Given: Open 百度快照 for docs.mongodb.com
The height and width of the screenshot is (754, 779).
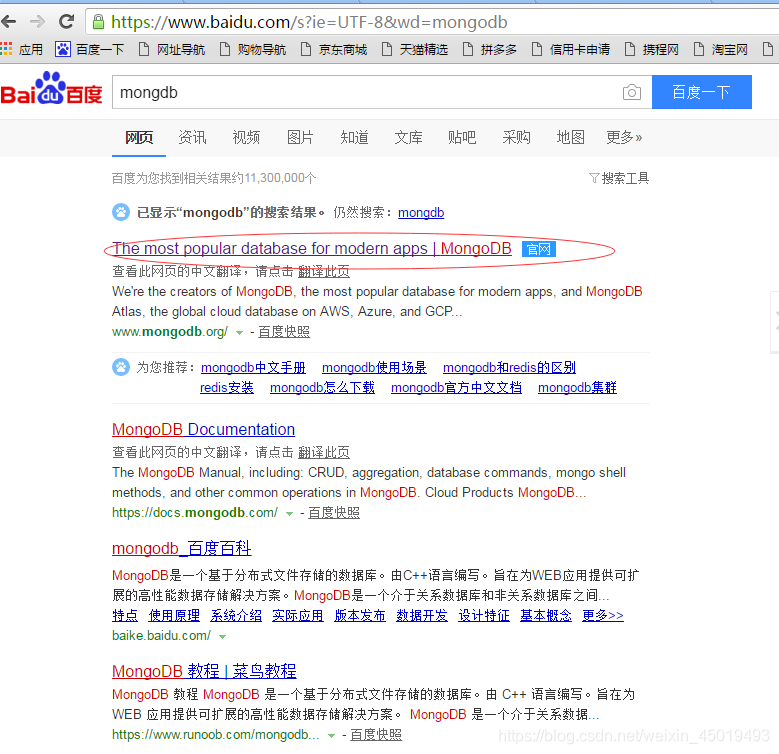Looking at the screenshot, I should [334, 513].
